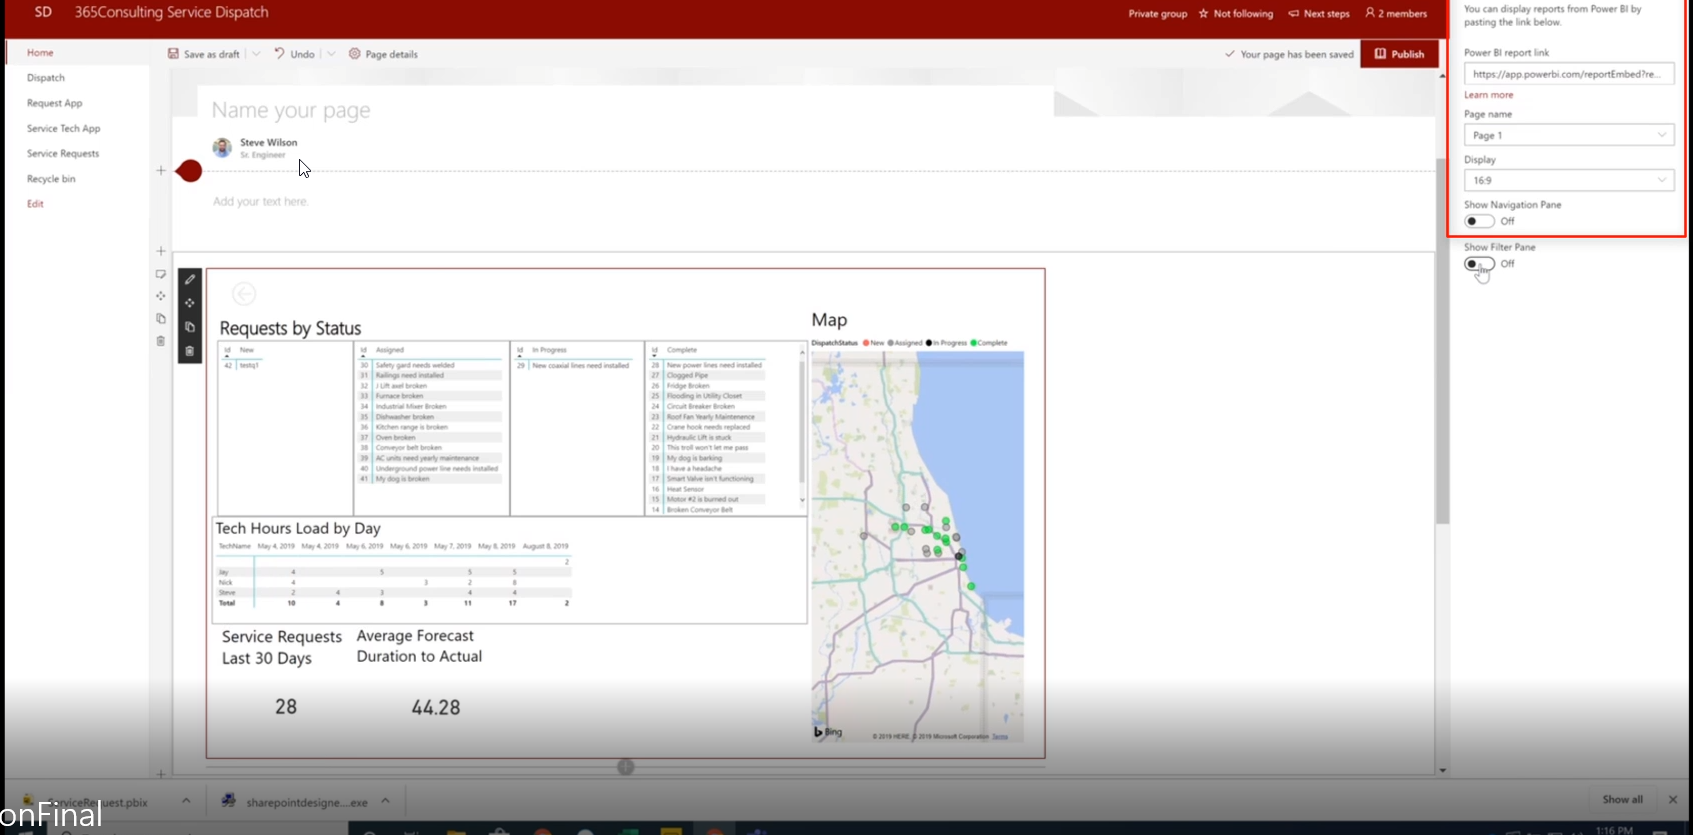Image resolution: width=1693 pixels, height=835 pixels.
Task: Toggle Show Filter Pane switch
Action: pyautogui.click(x=1480, y=264)
